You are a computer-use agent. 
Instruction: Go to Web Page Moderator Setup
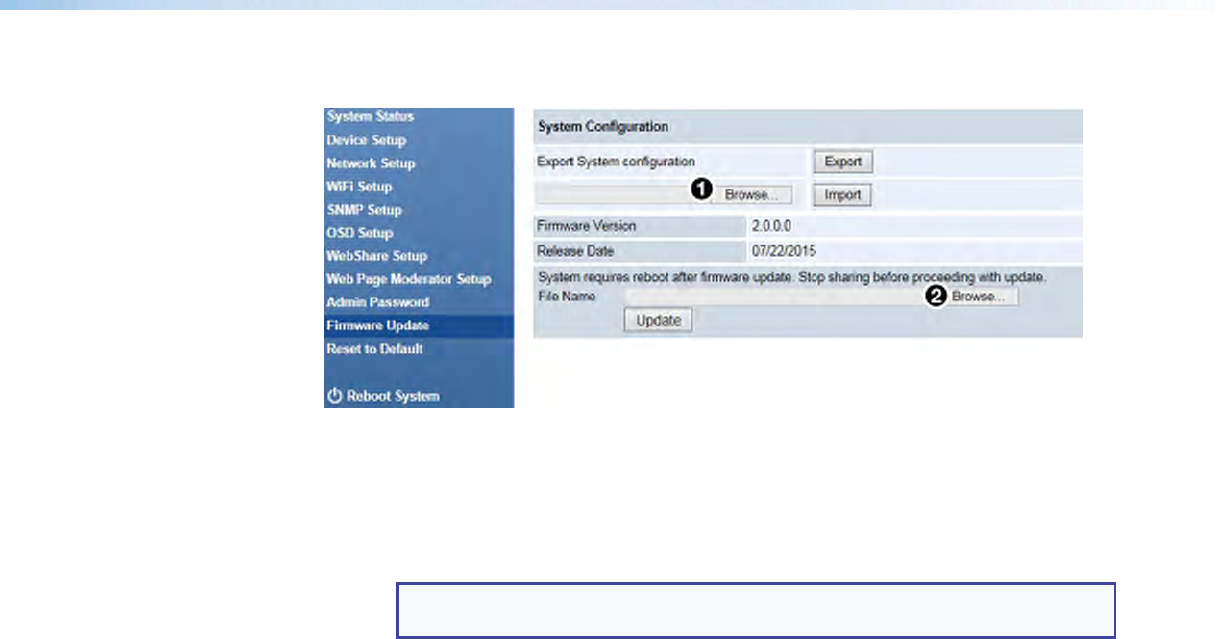point(408,279)
